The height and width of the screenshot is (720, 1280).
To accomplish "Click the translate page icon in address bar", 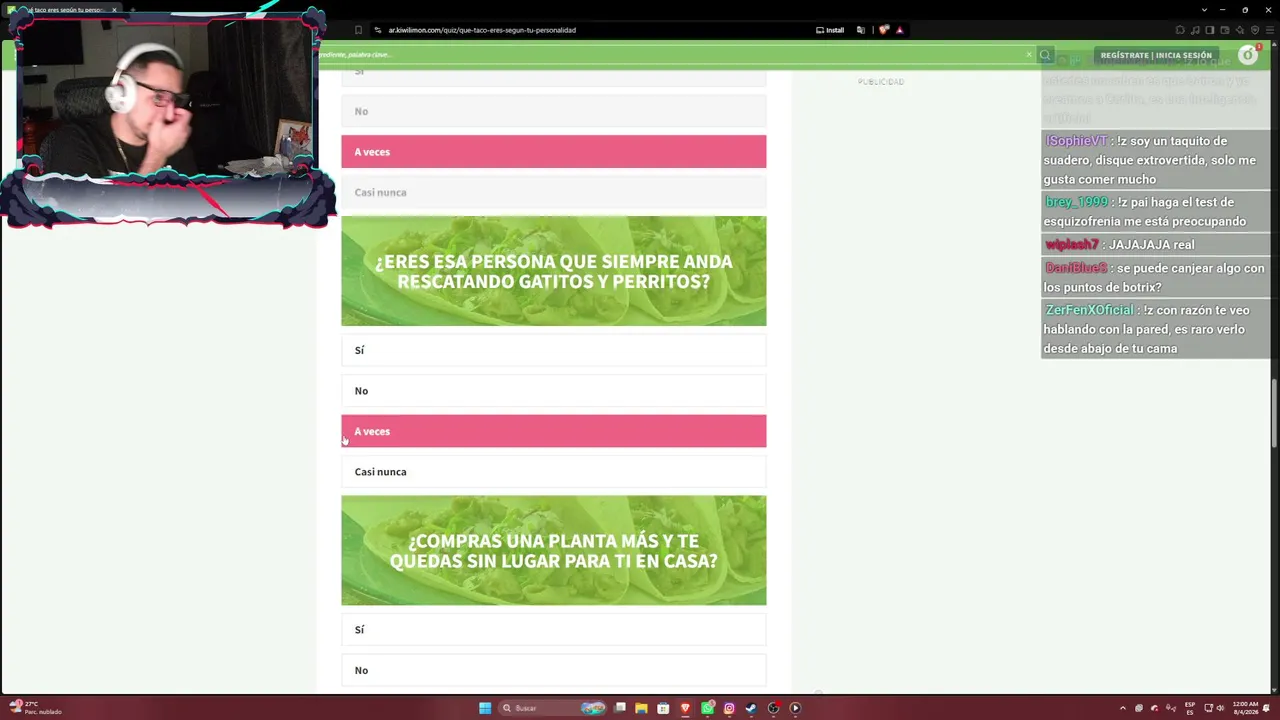I will [x=860, y=30].
